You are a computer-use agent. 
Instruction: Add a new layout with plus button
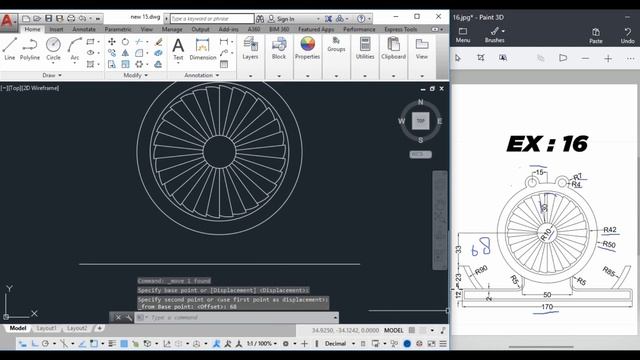[99, 328]
